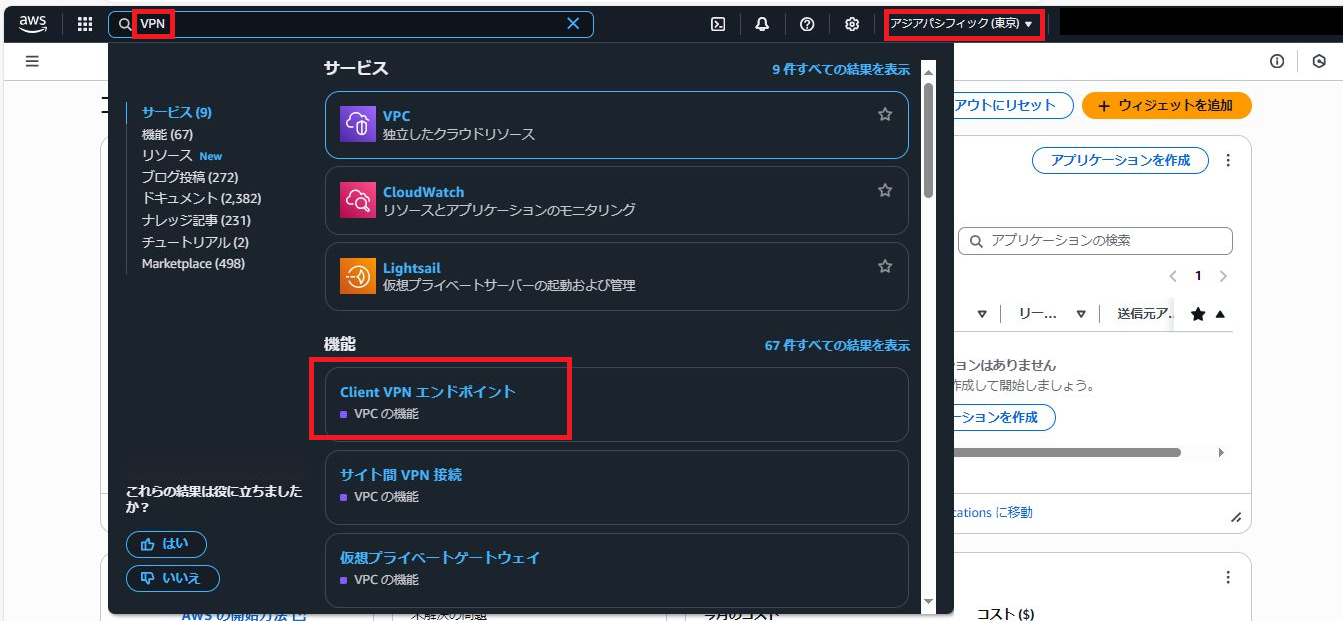Screen dimensions: 1343x621
Task: Open the hexagon icon at far top right
Action: click(x=1319, y=61)
